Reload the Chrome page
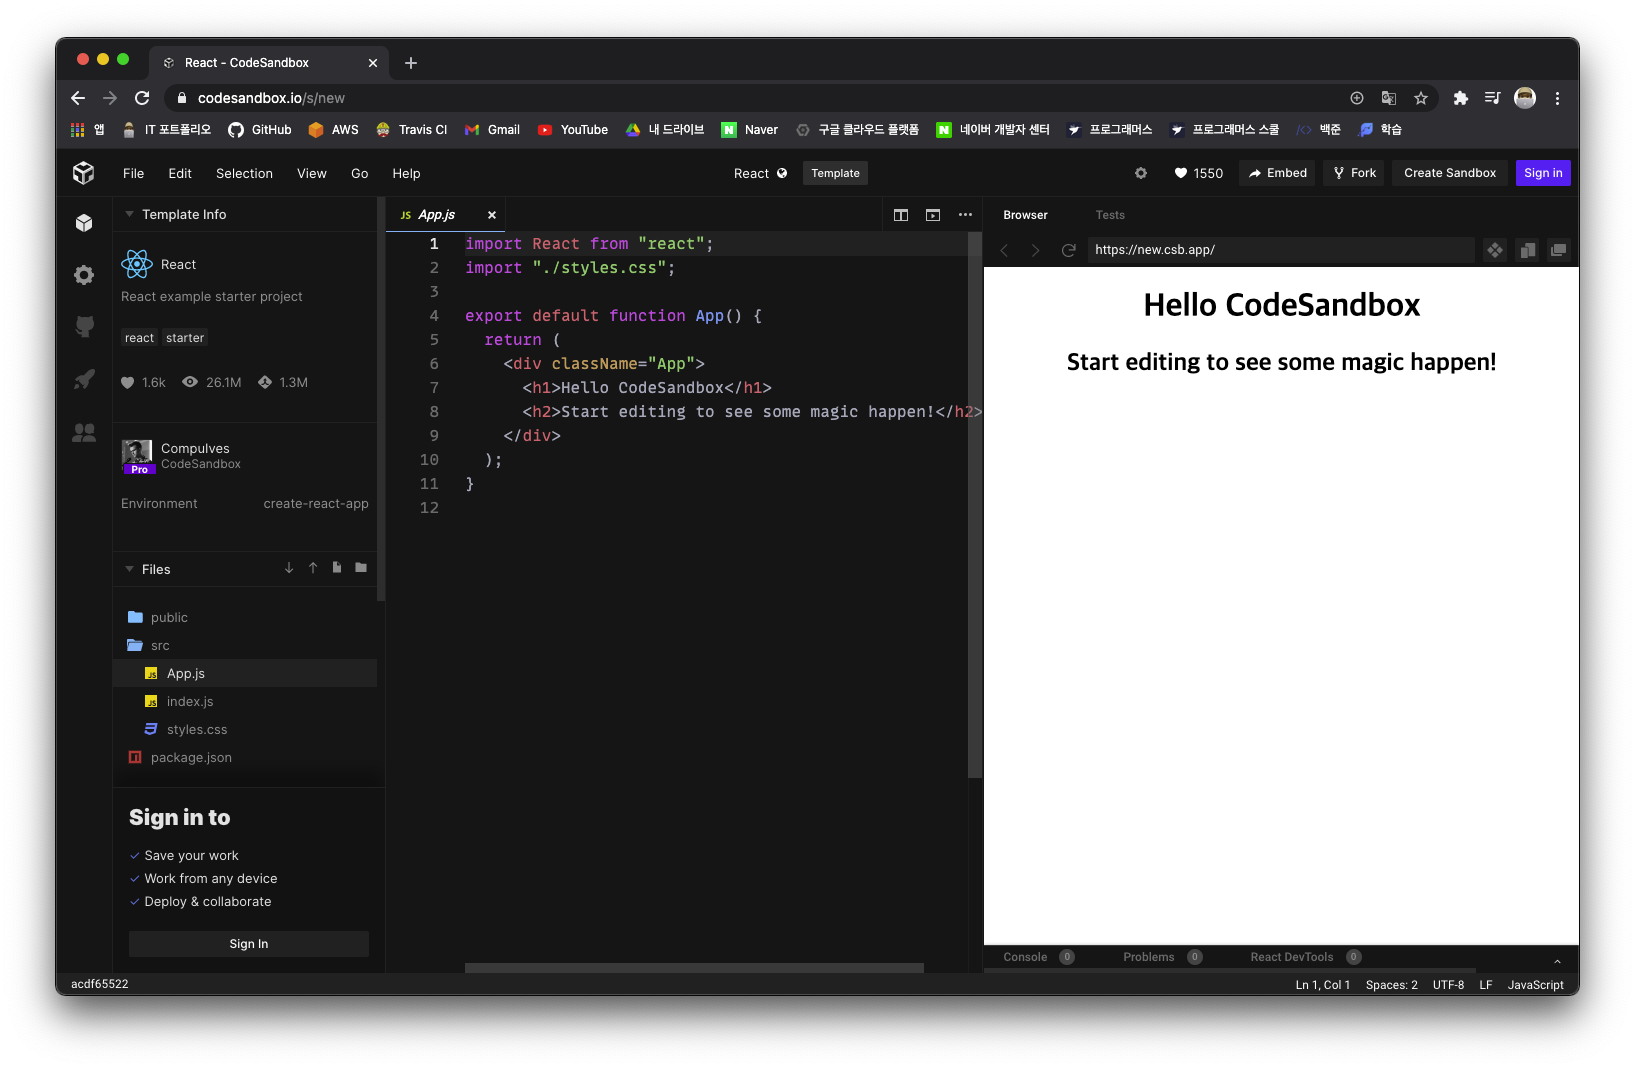The width and height of the screenshot is (1635, 1069). click(142, 98)
